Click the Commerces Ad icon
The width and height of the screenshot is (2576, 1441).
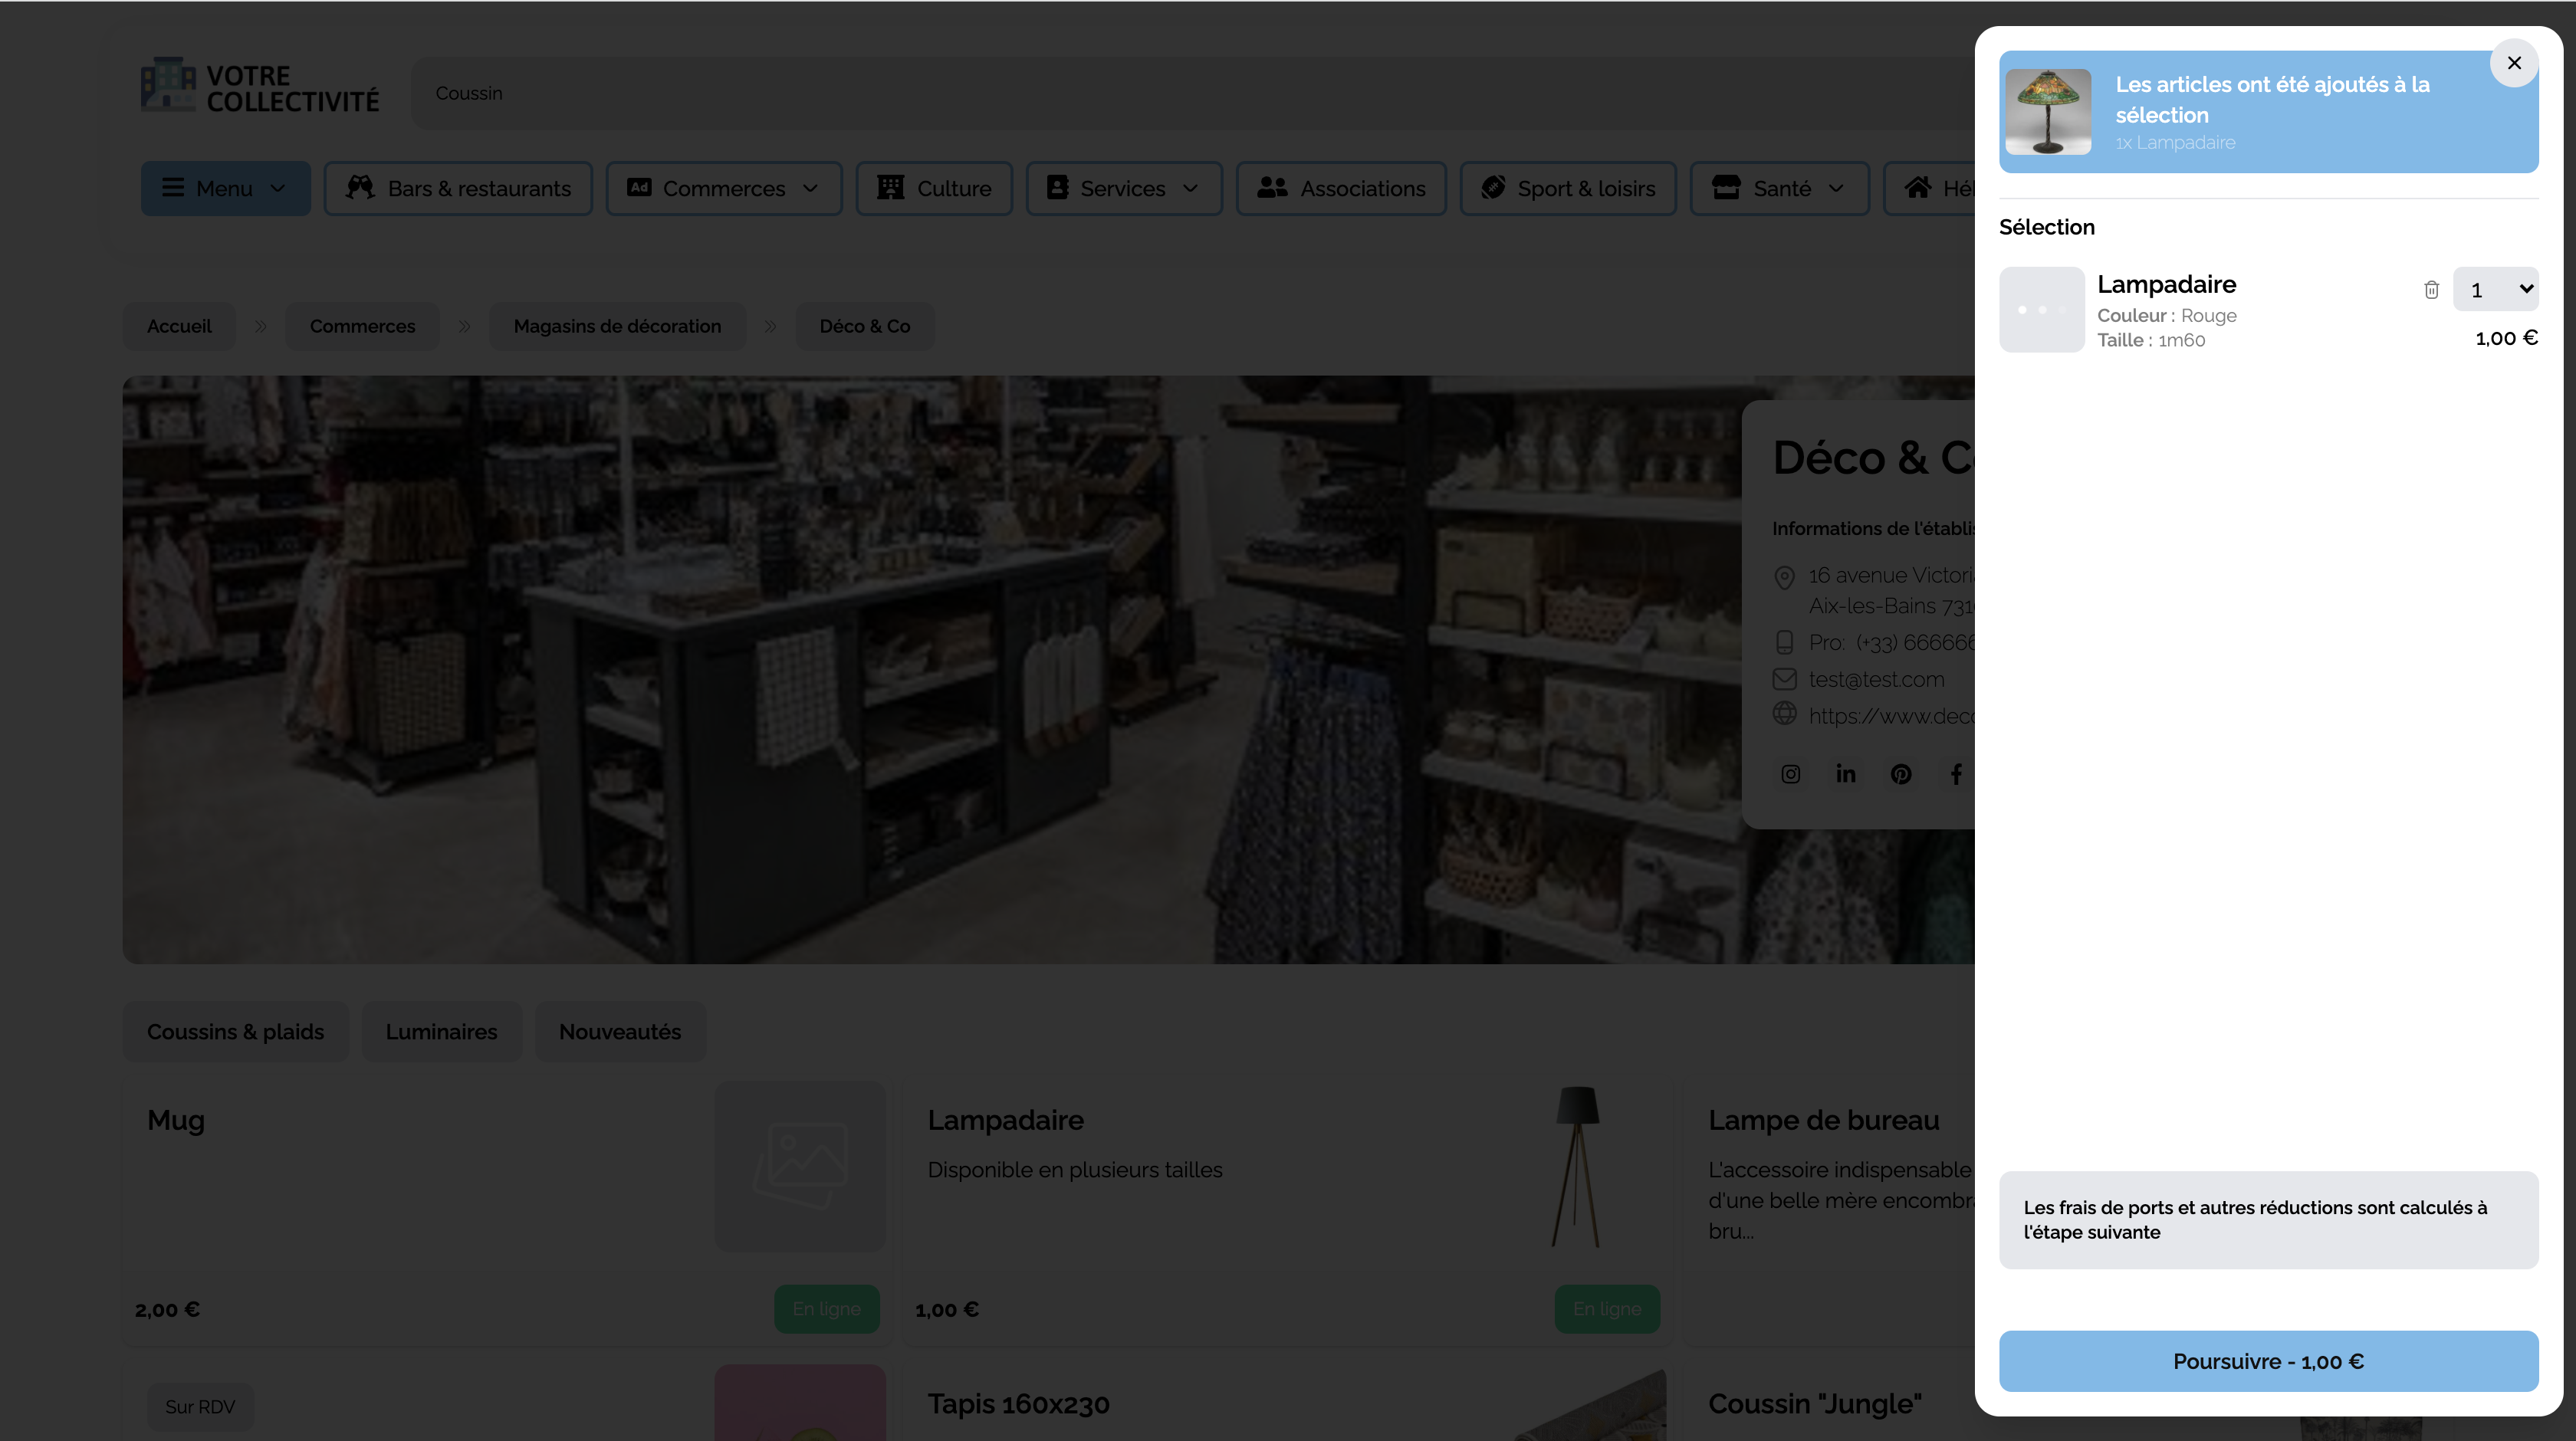pyautogui.click(x=639, y=187)
